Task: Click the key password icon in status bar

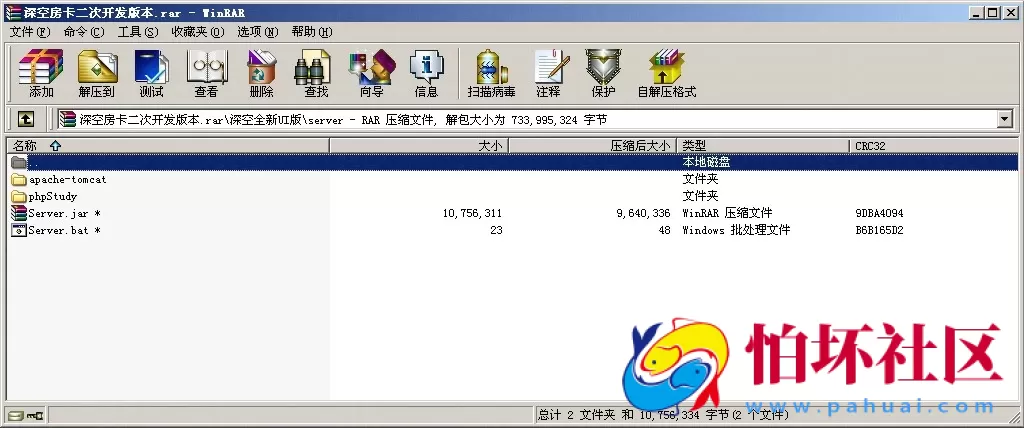Action: pyautogui.click(x=35, y=415)
